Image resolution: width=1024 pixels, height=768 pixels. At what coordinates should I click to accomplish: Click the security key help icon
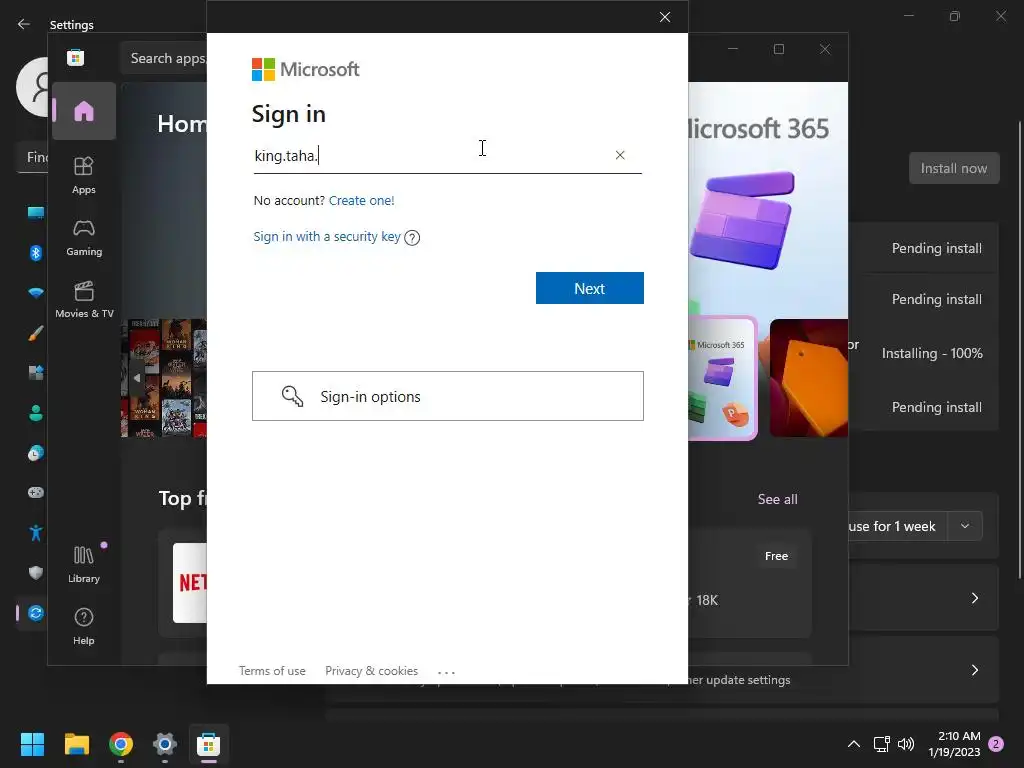412,237
